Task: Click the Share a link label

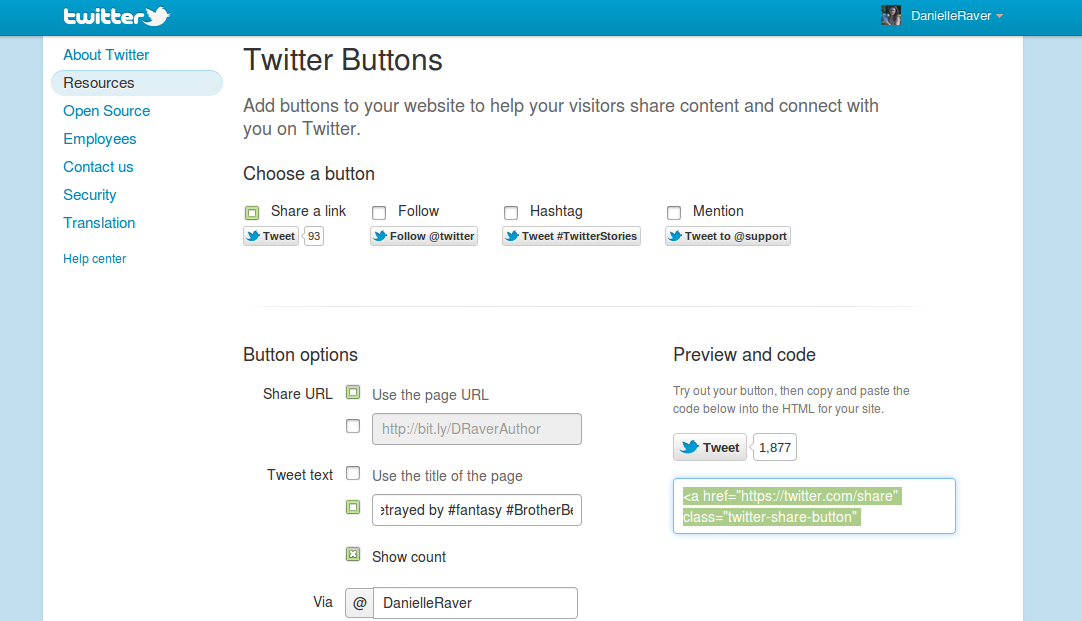Action: click(308, 211)
